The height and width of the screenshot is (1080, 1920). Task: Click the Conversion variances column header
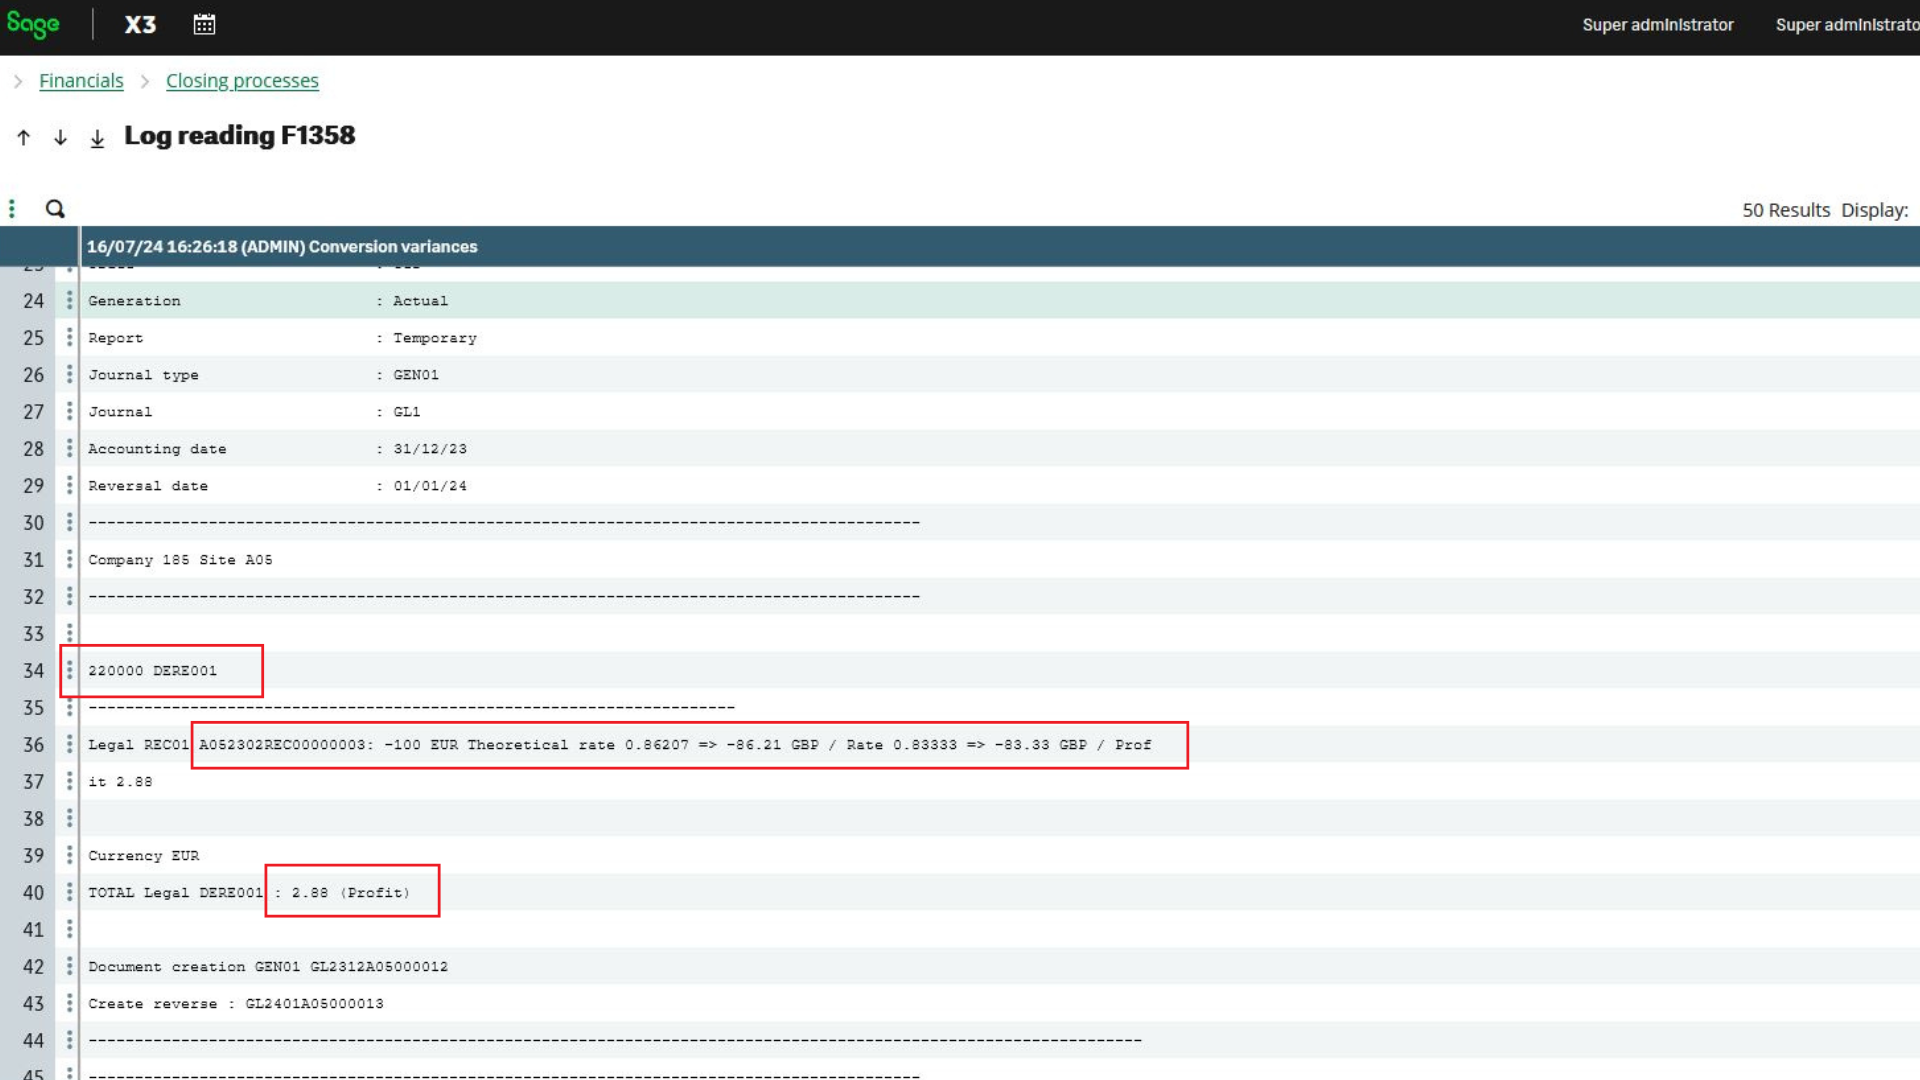[282, 246]
